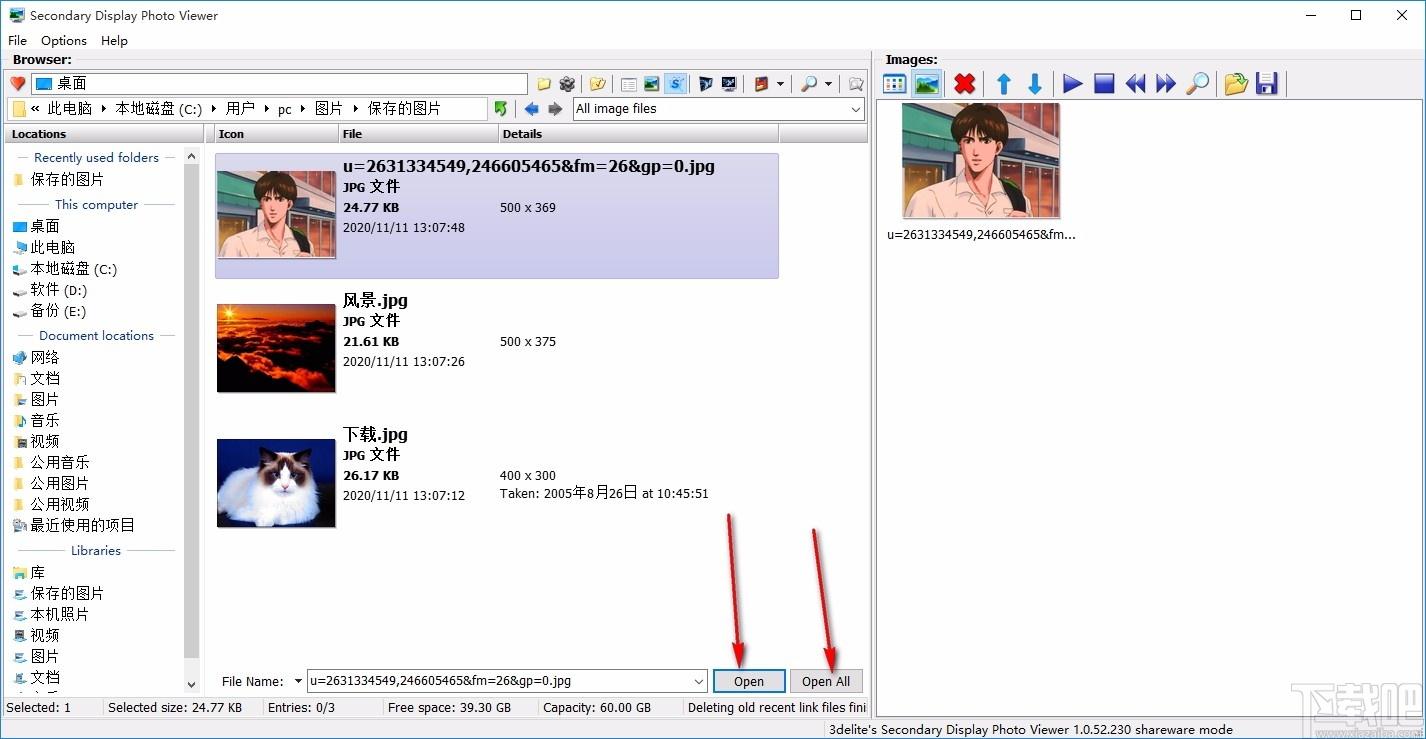Open image list with folder arrow icon

click(x=1236, y=84)
